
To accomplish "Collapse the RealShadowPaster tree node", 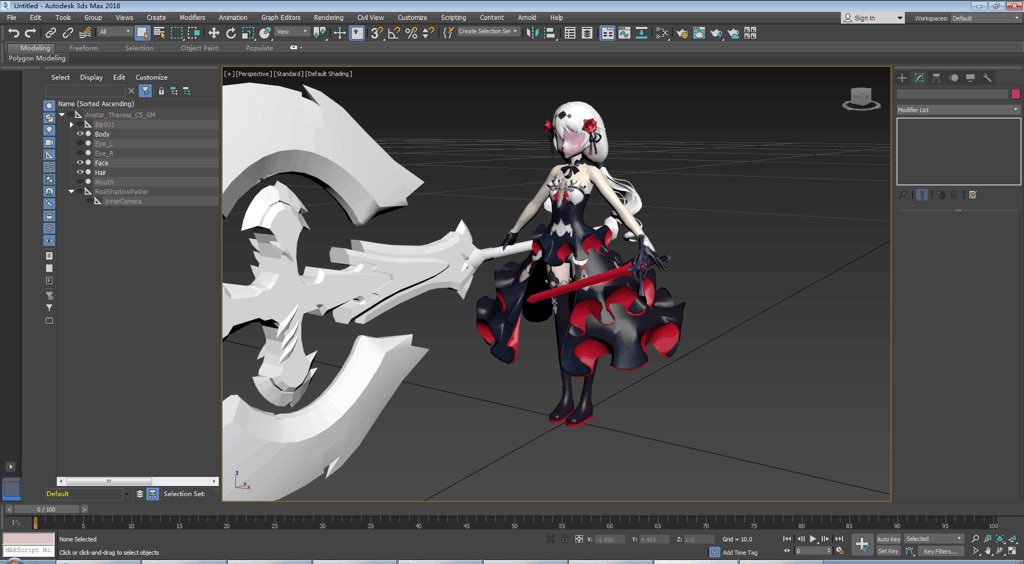I will 71,192.
